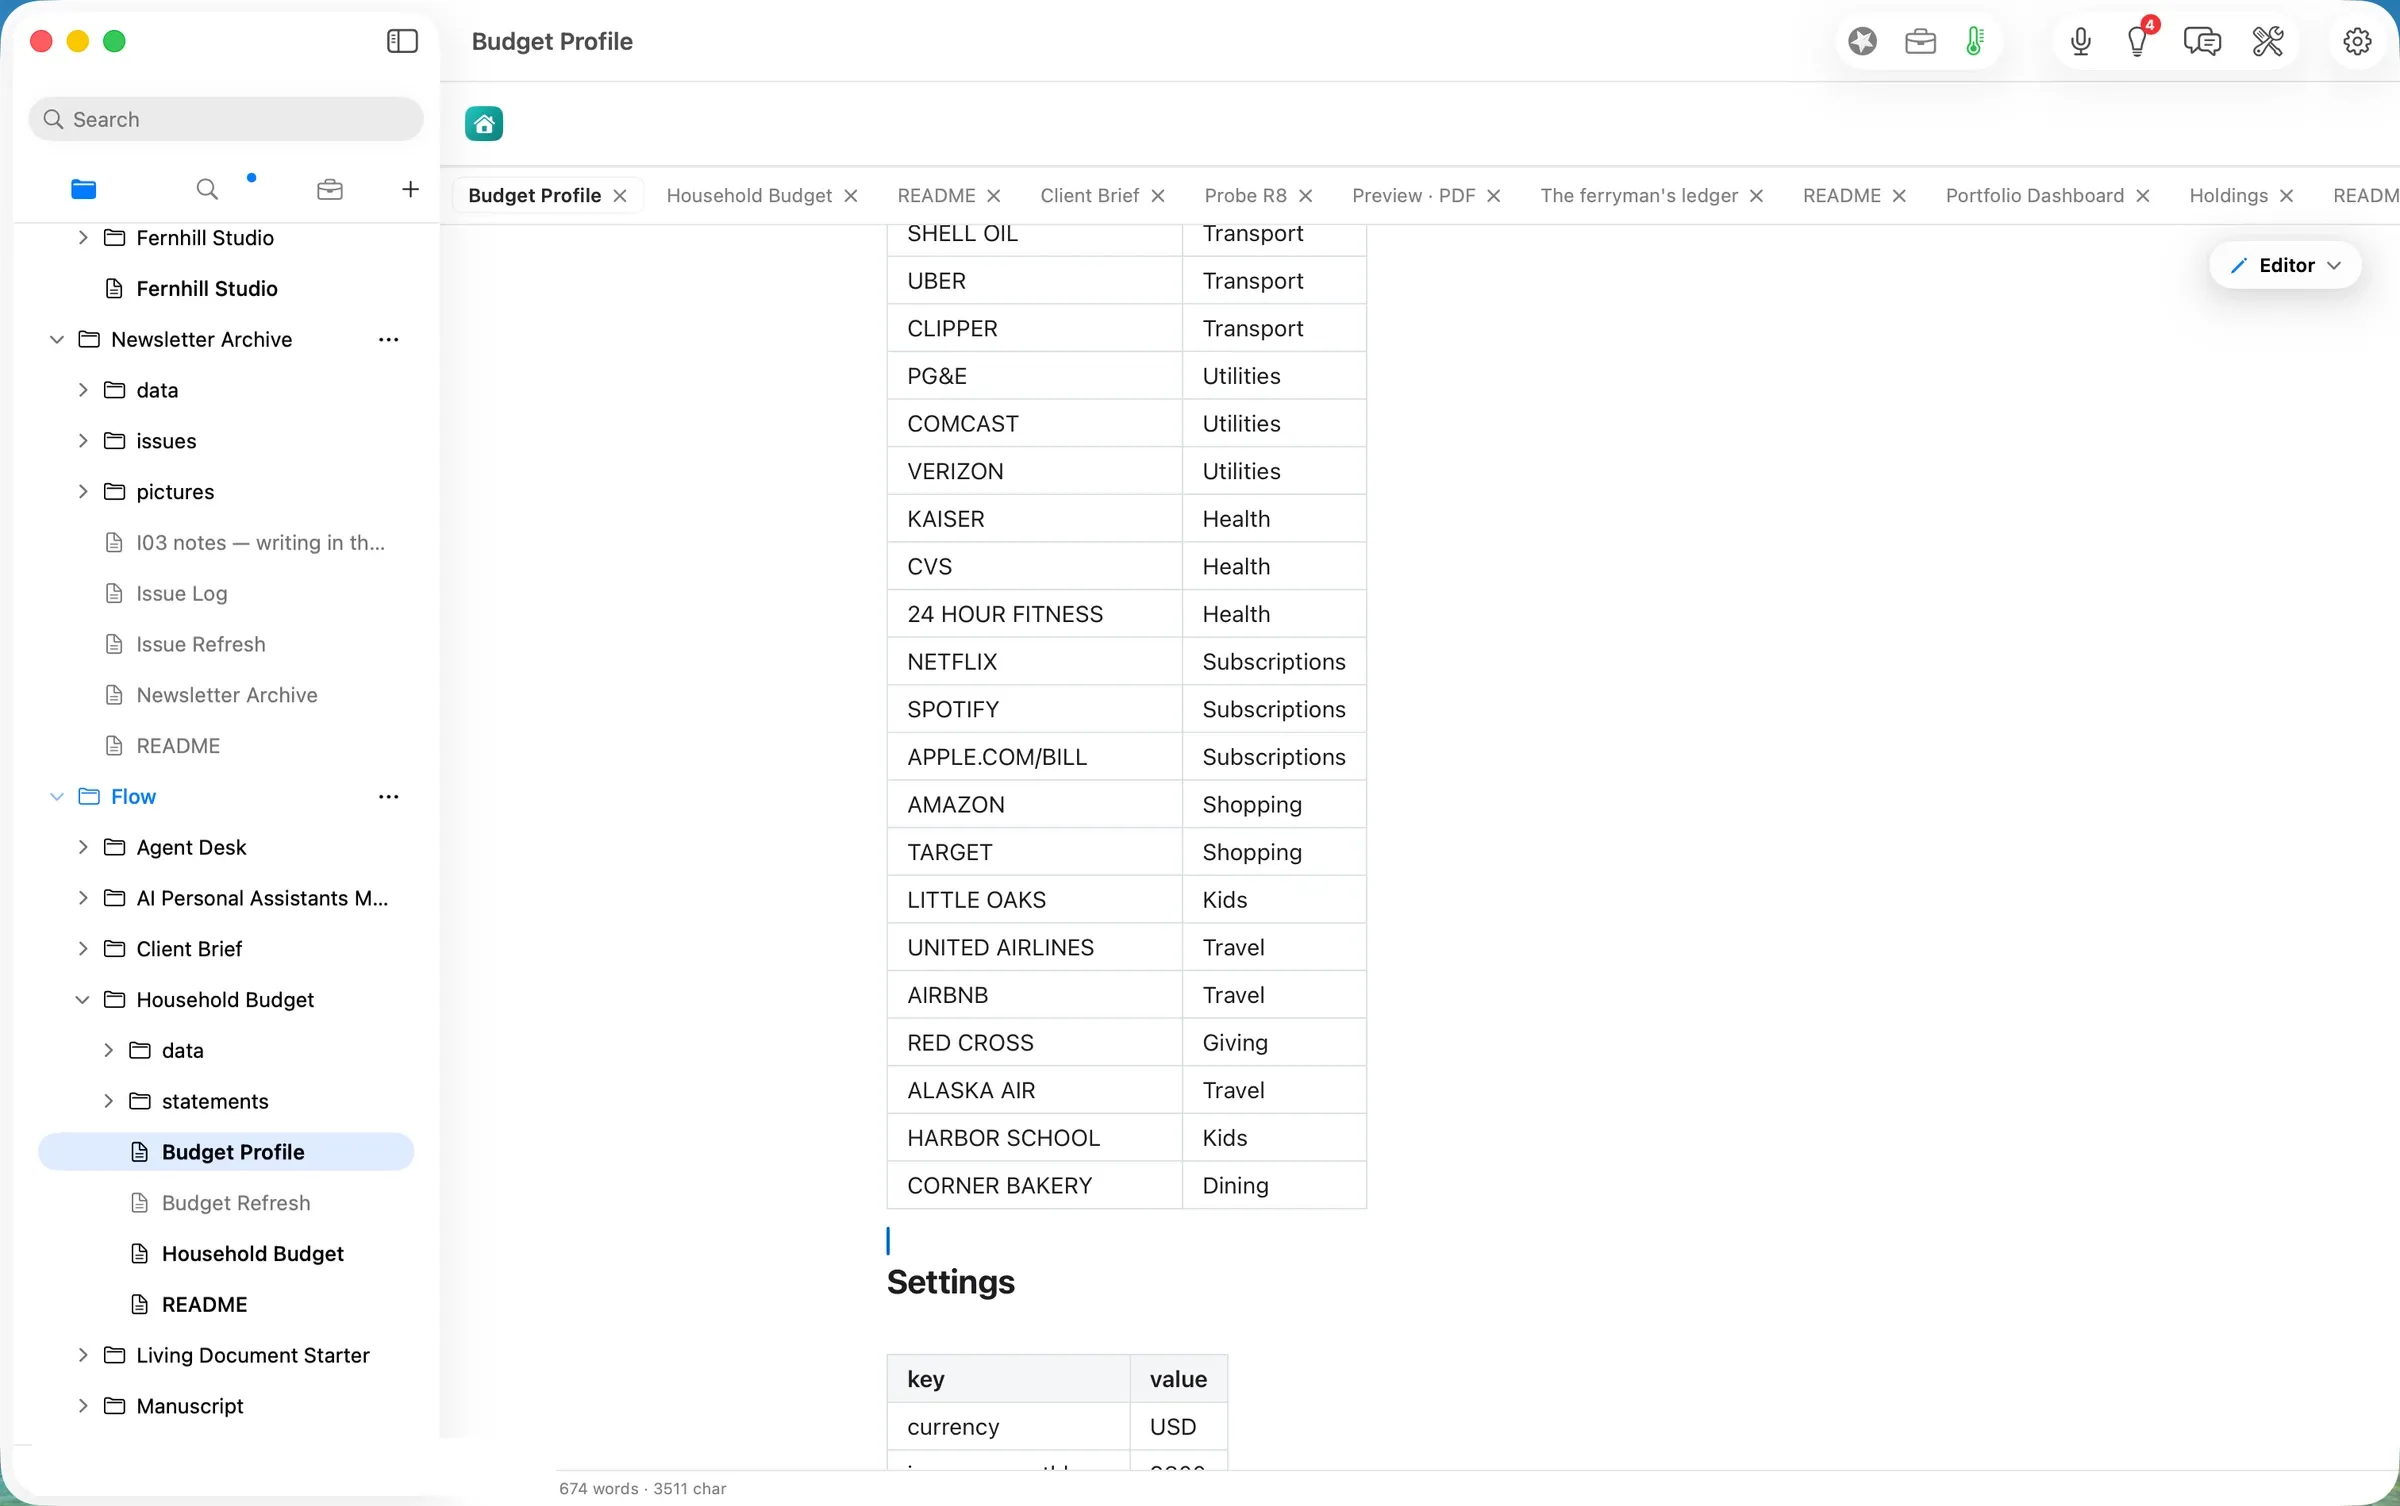Click the star badge icon in top toolbar

(x=1862, y=41)
